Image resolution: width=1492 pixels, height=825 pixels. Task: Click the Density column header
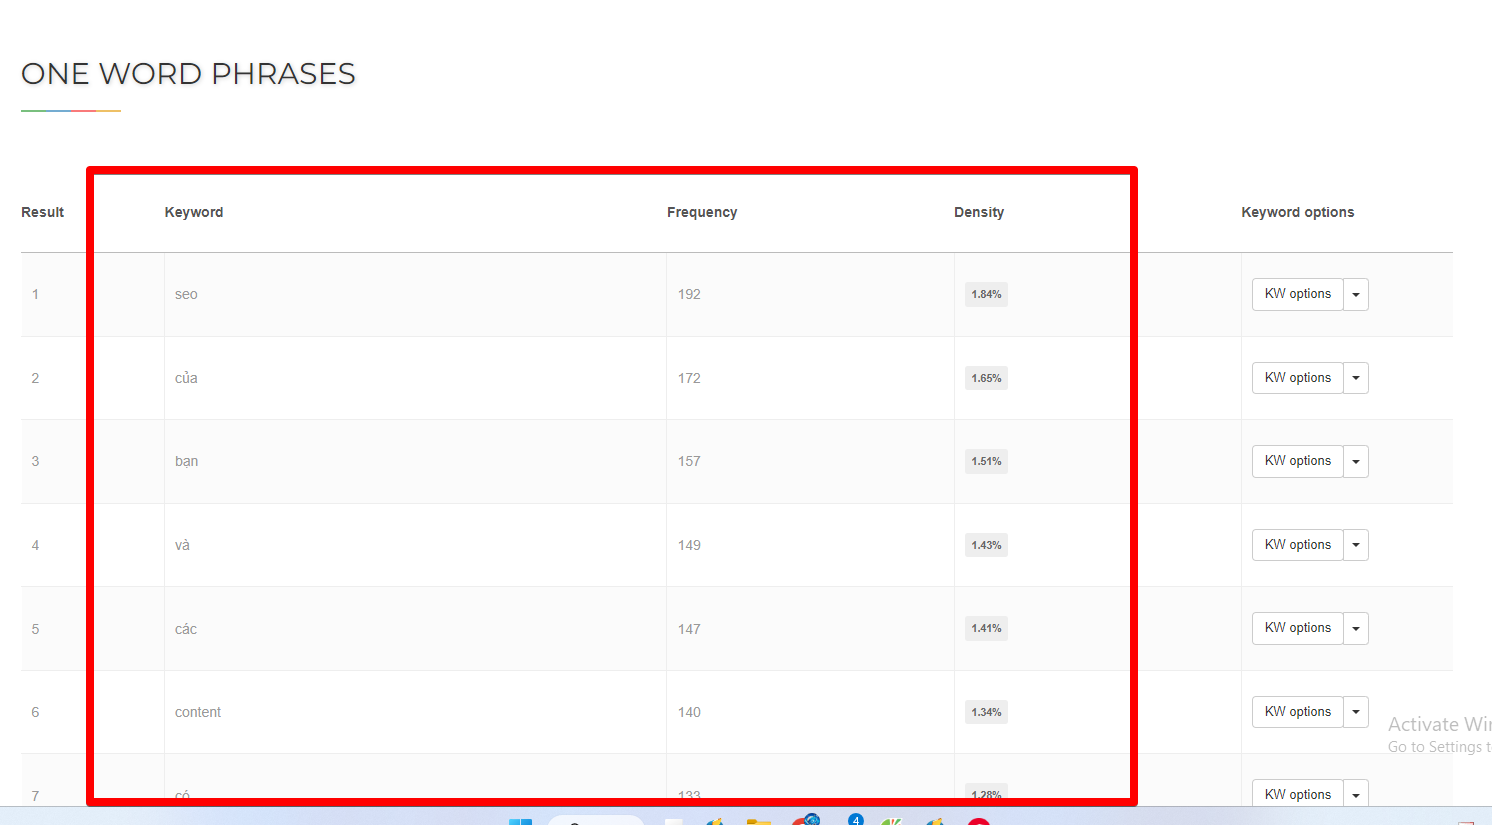[x=979, y=212]
